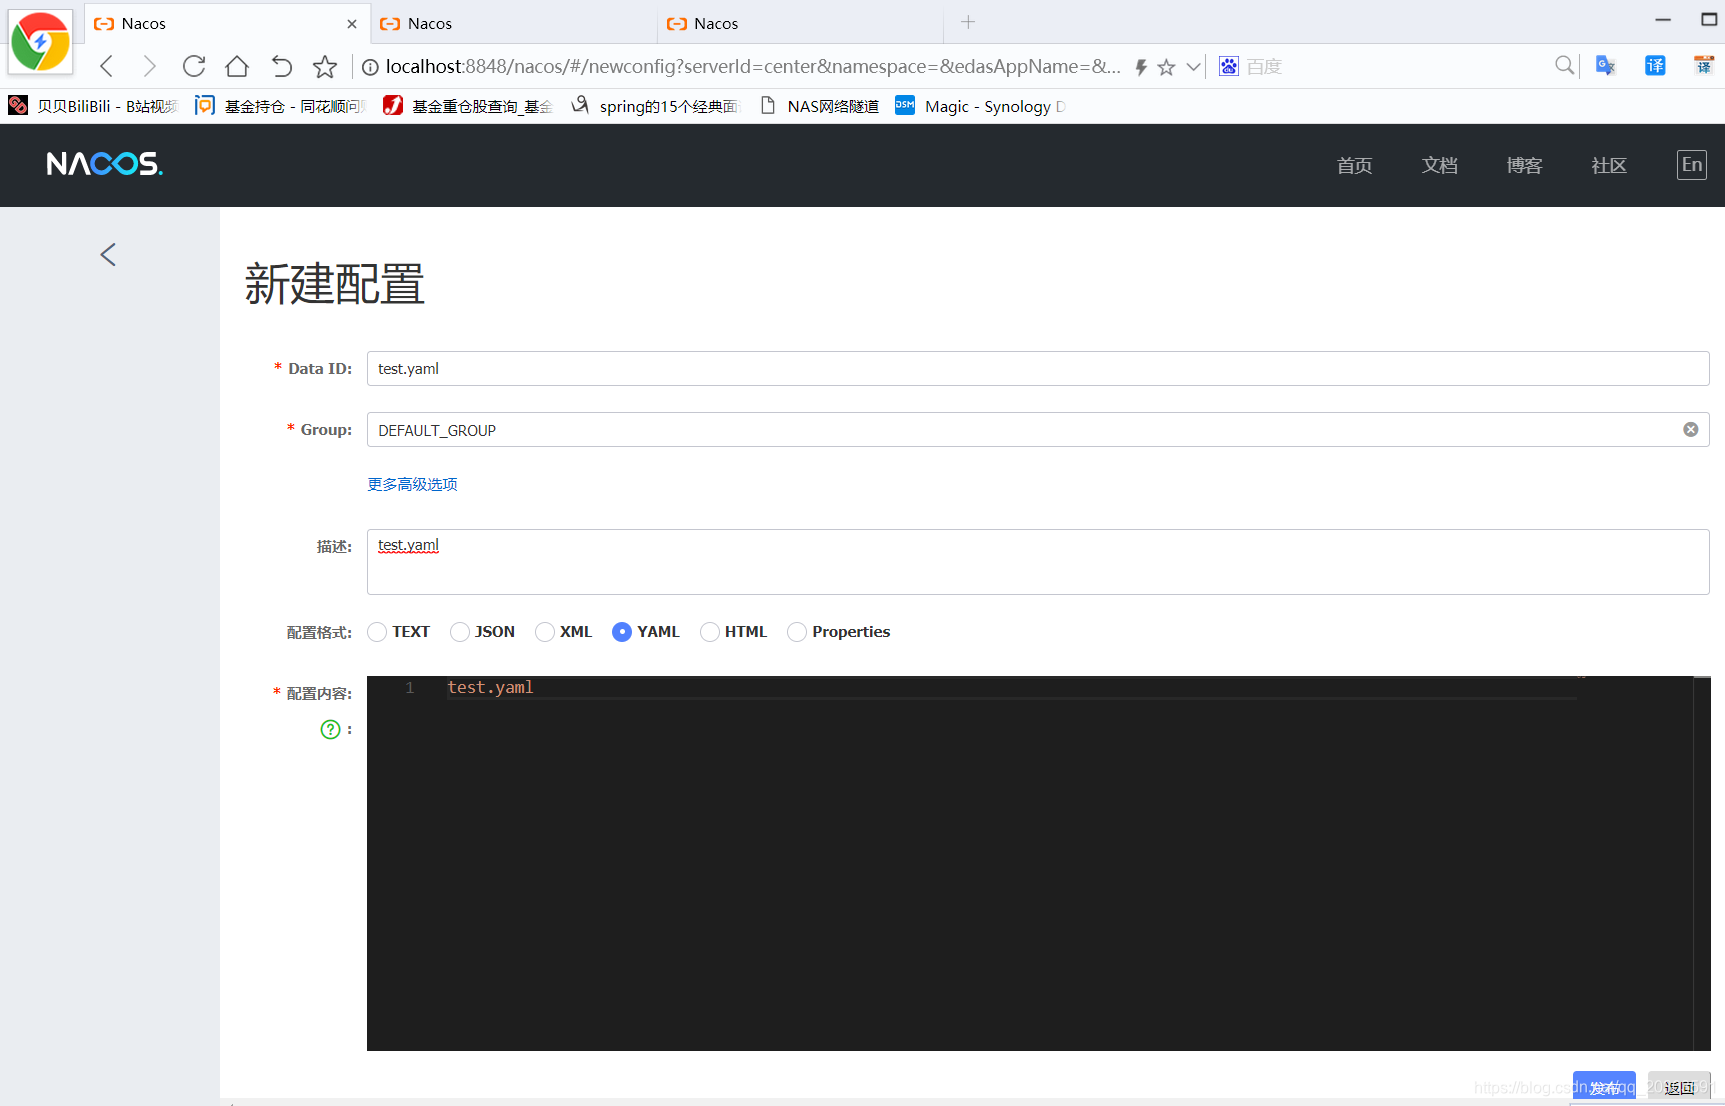Click inside the config content code editor
The height and width of the screenshot is (1106, 1725).
(1038, 864)
